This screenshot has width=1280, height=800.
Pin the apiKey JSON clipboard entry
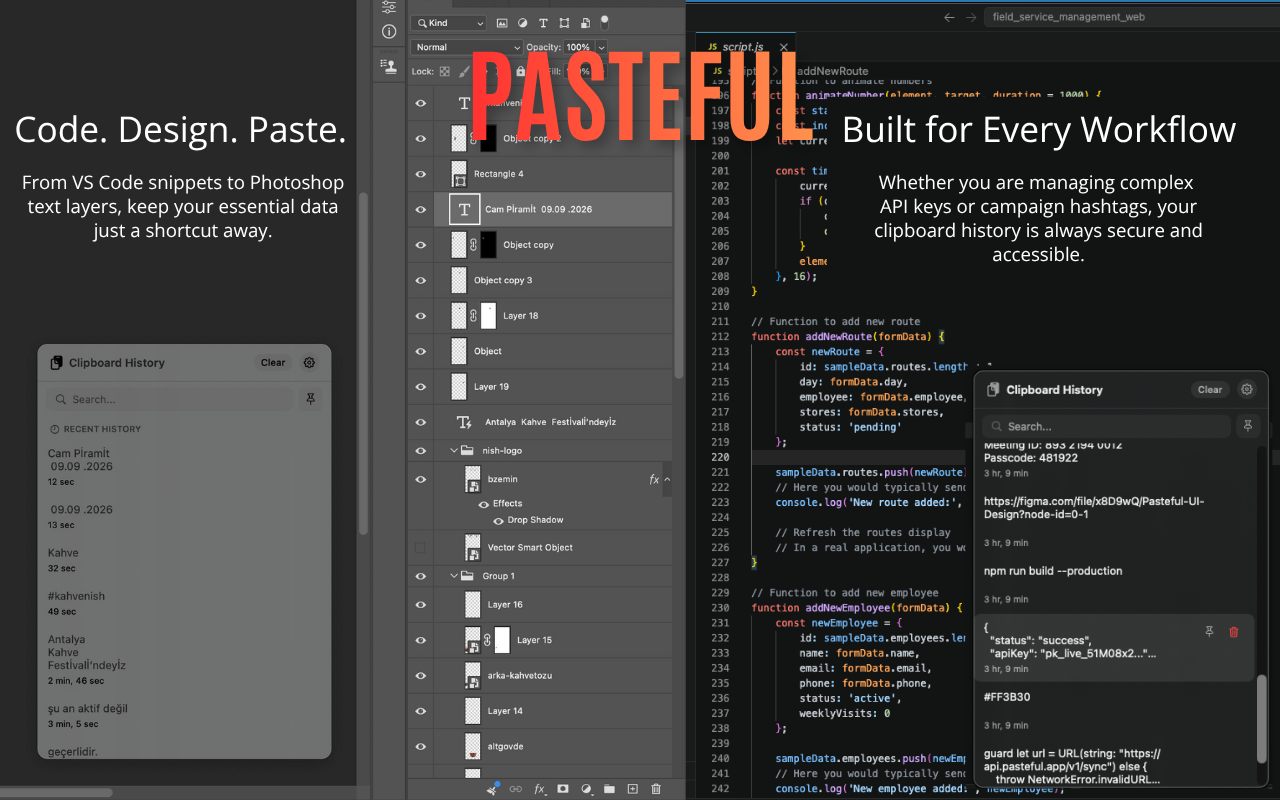[1209, 631]
